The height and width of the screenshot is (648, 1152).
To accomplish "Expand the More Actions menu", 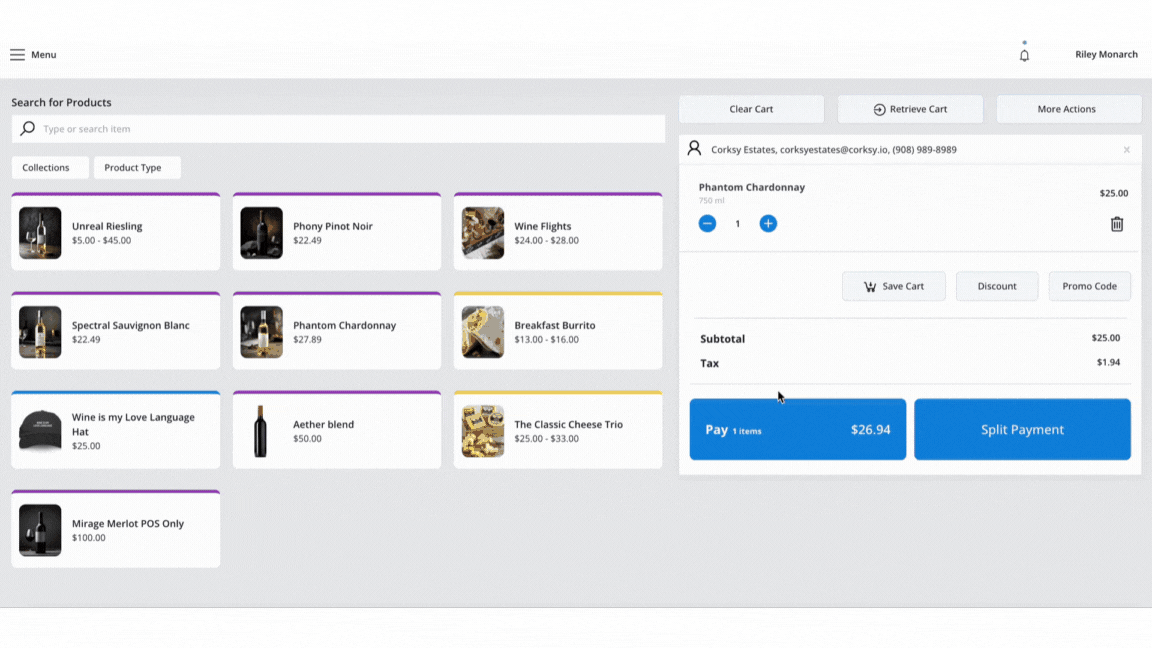I will [1068, 109].
